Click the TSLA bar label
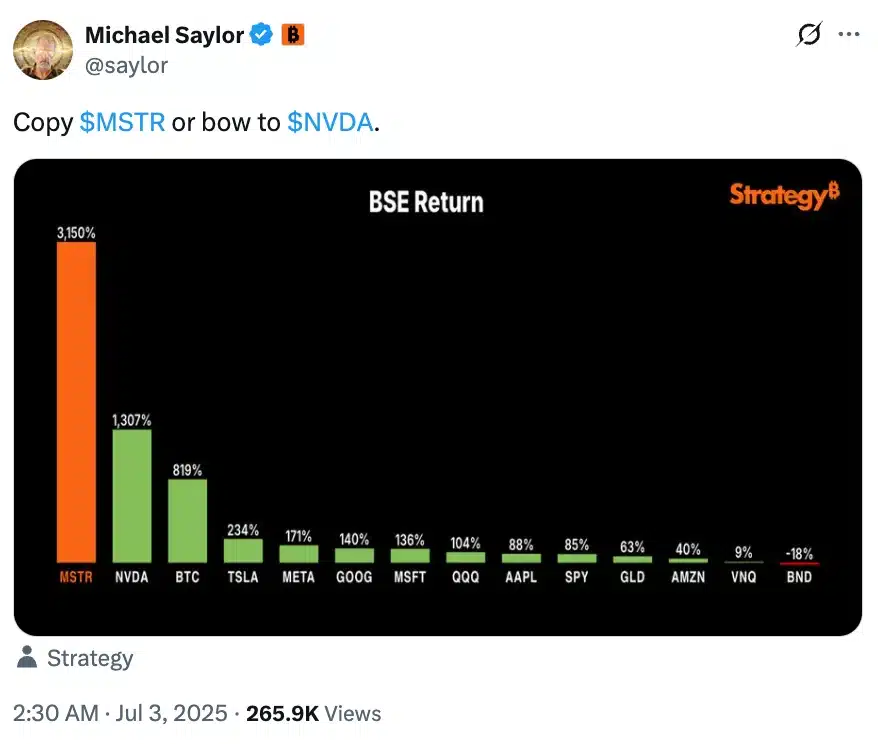Screen dimensions: 878x744 pyautogui.click(x=243, y=577)
